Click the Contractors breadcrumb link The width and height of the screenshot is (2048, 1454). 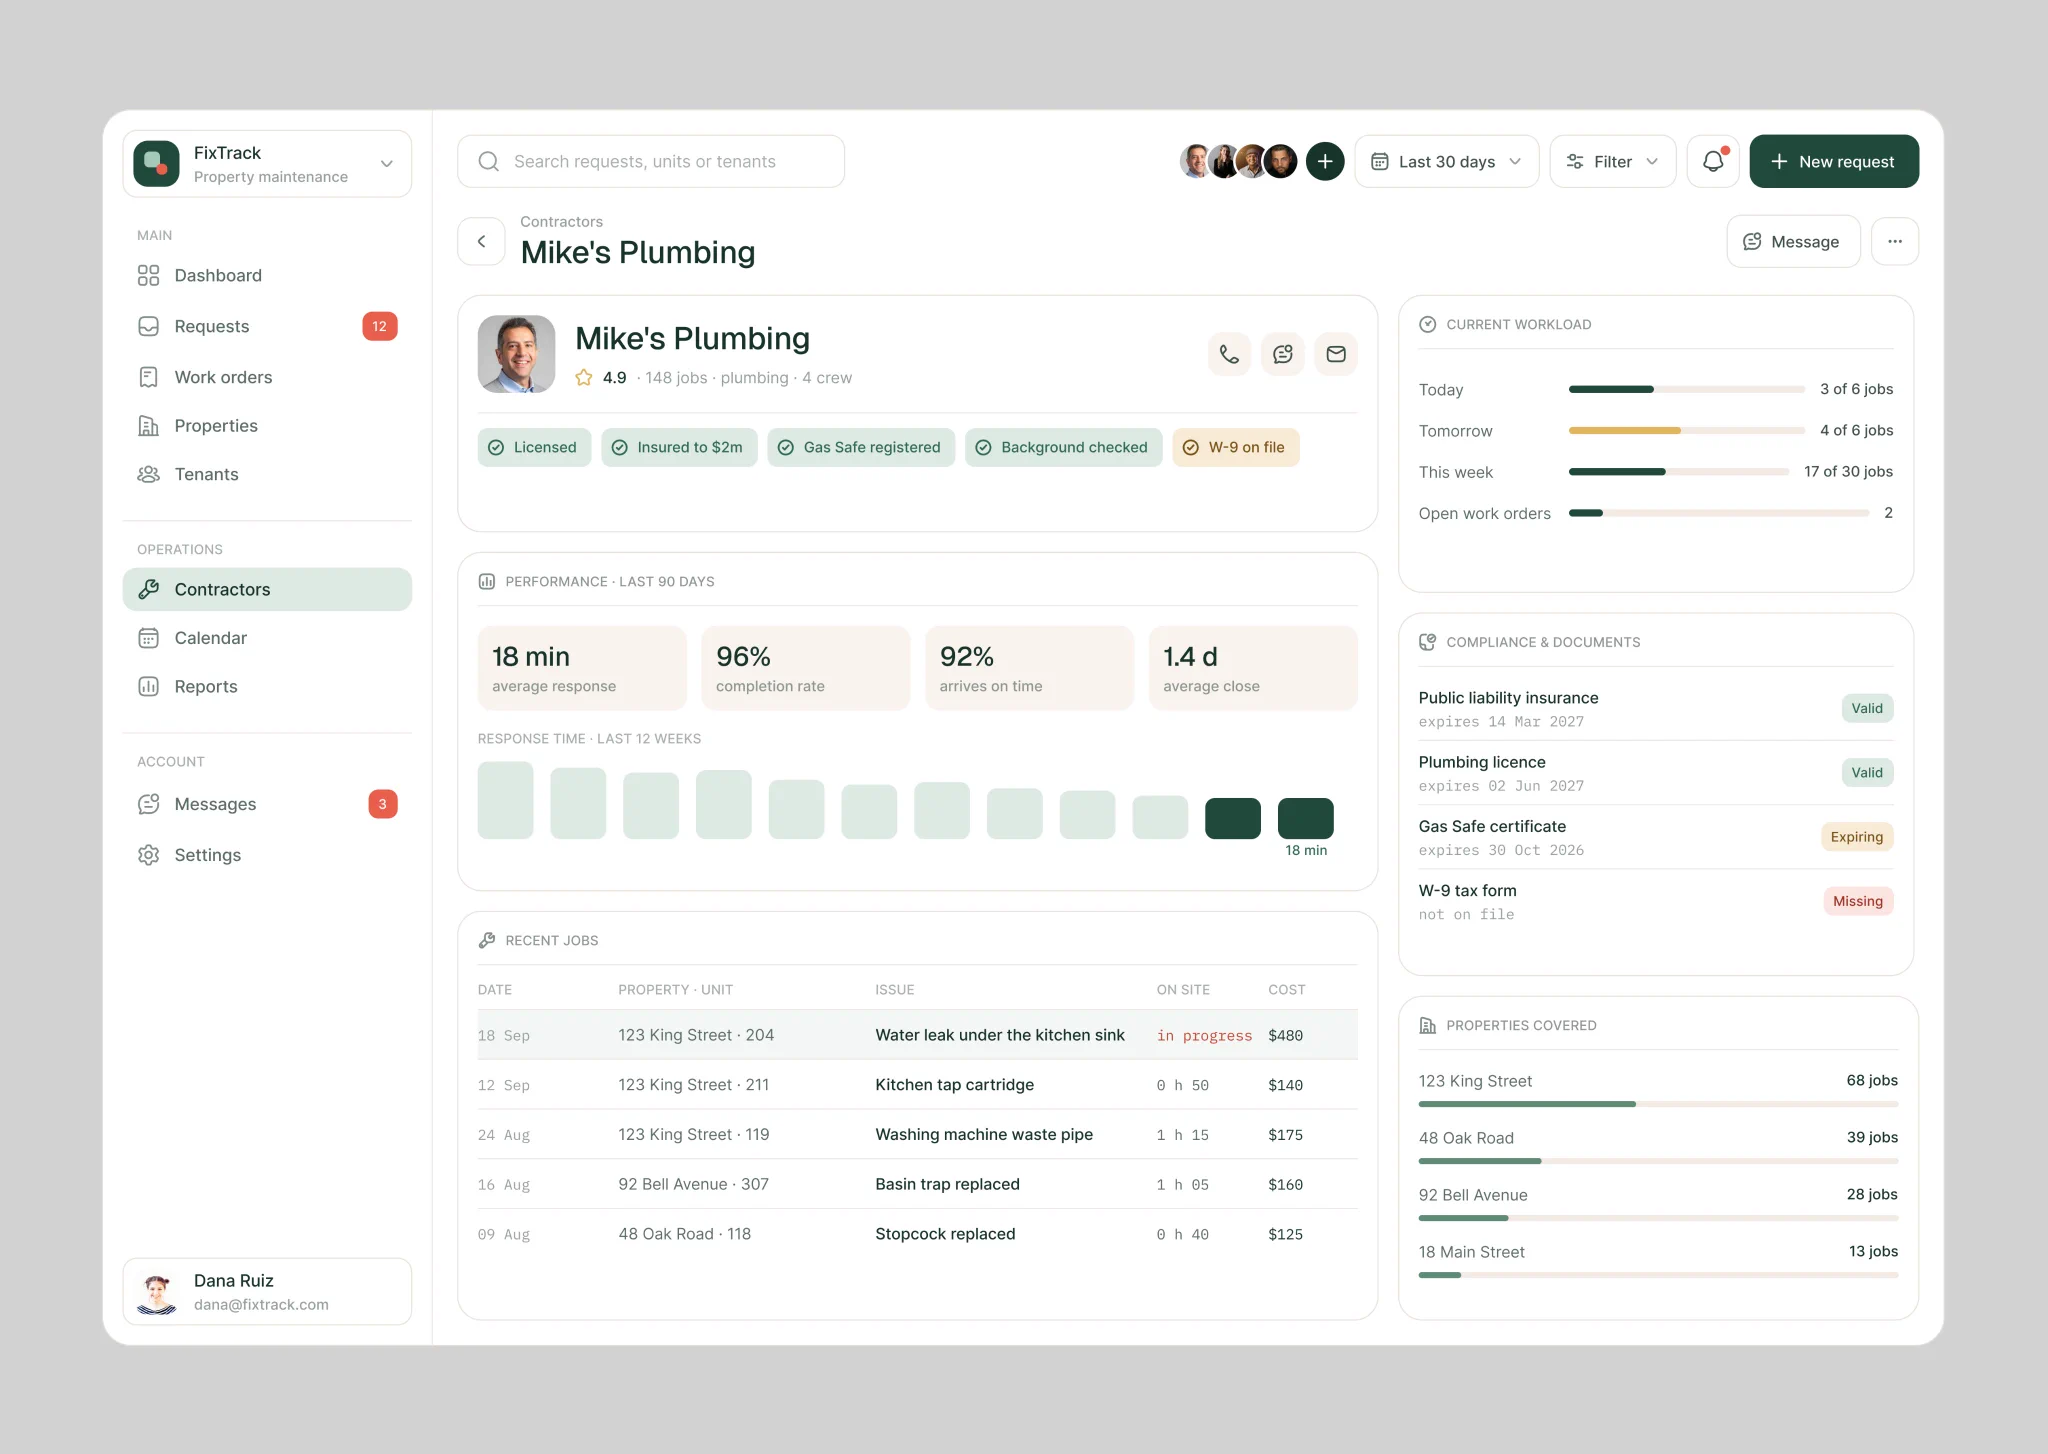(561, 221)
